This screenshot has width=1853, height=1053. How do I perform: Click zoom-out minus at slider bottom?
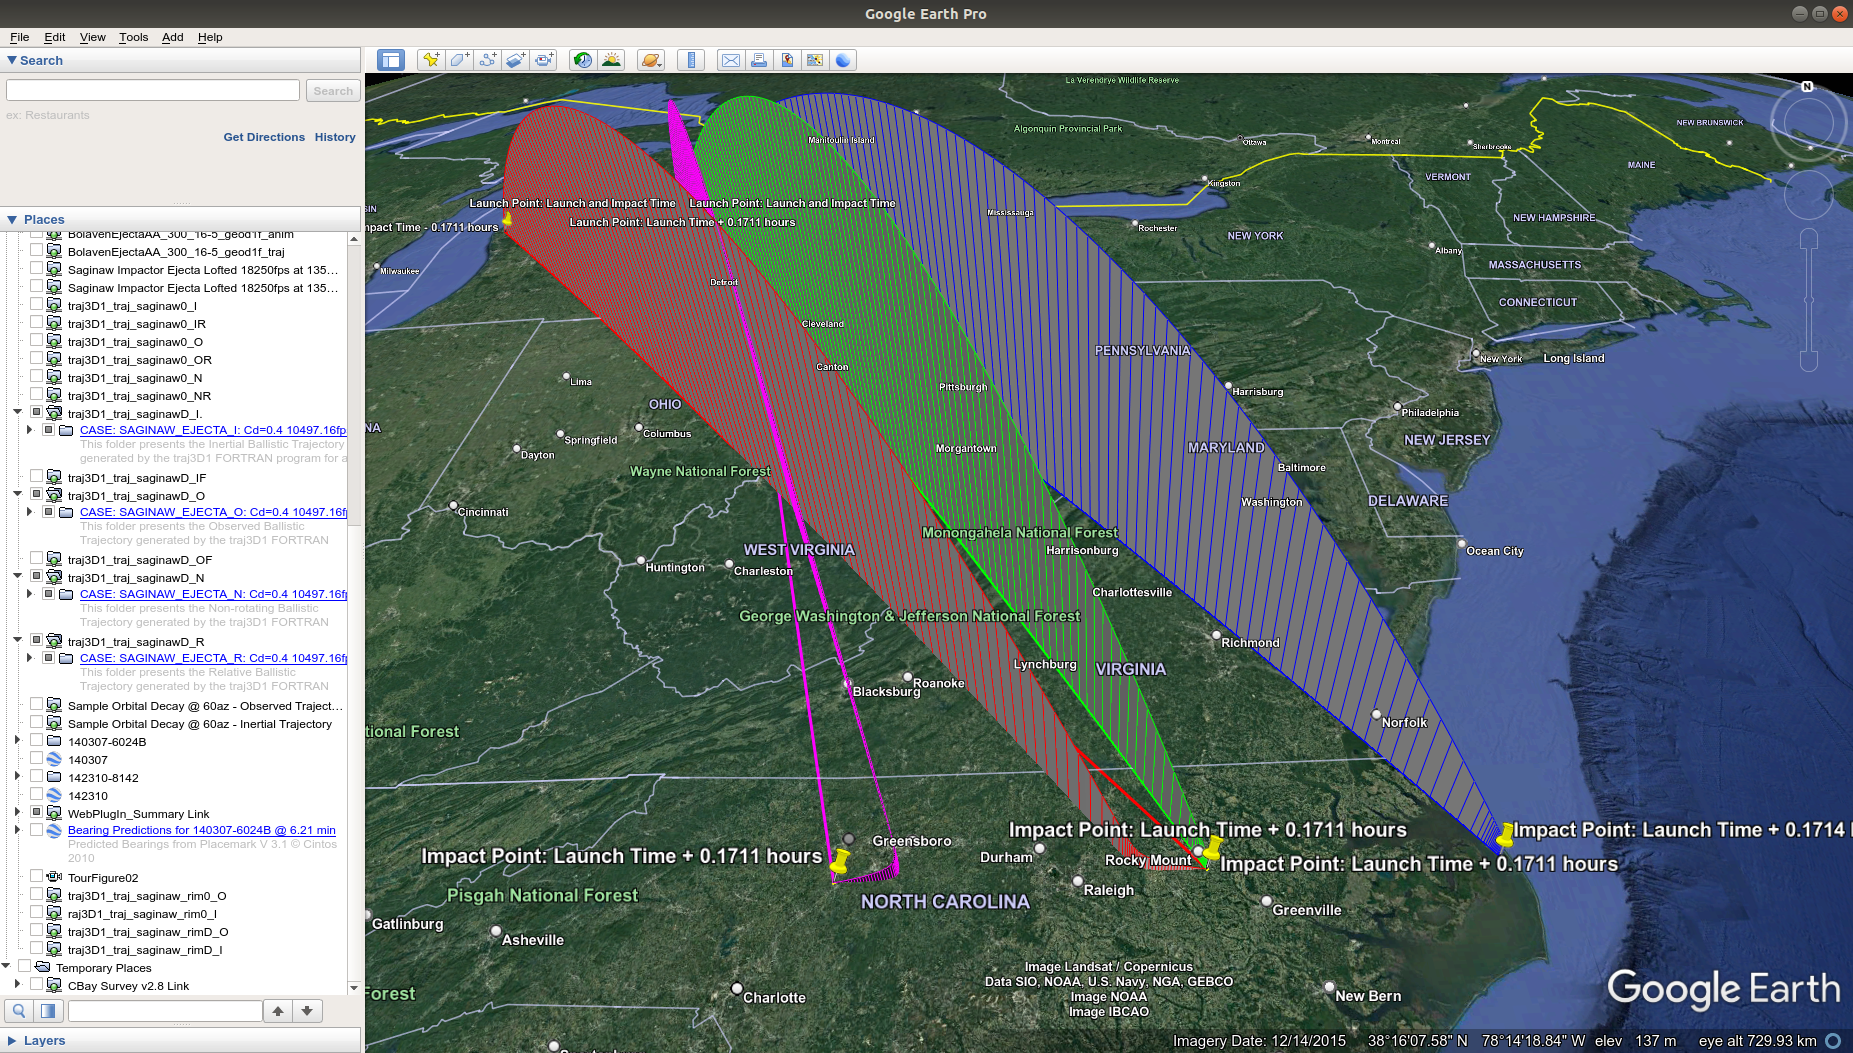[x=1808, y=361]
